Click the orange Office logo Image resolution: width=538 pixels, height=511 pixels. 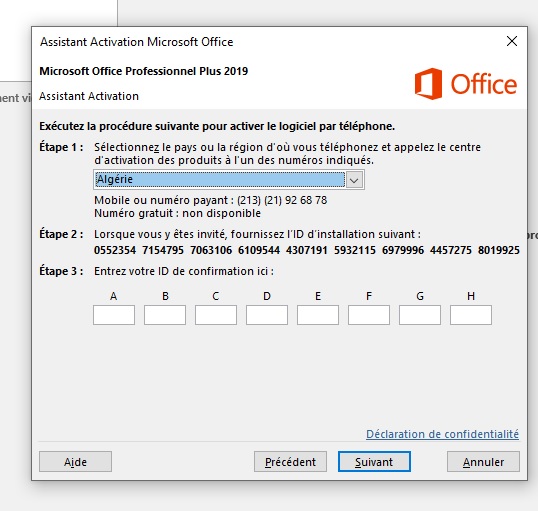tap(466, 84)
